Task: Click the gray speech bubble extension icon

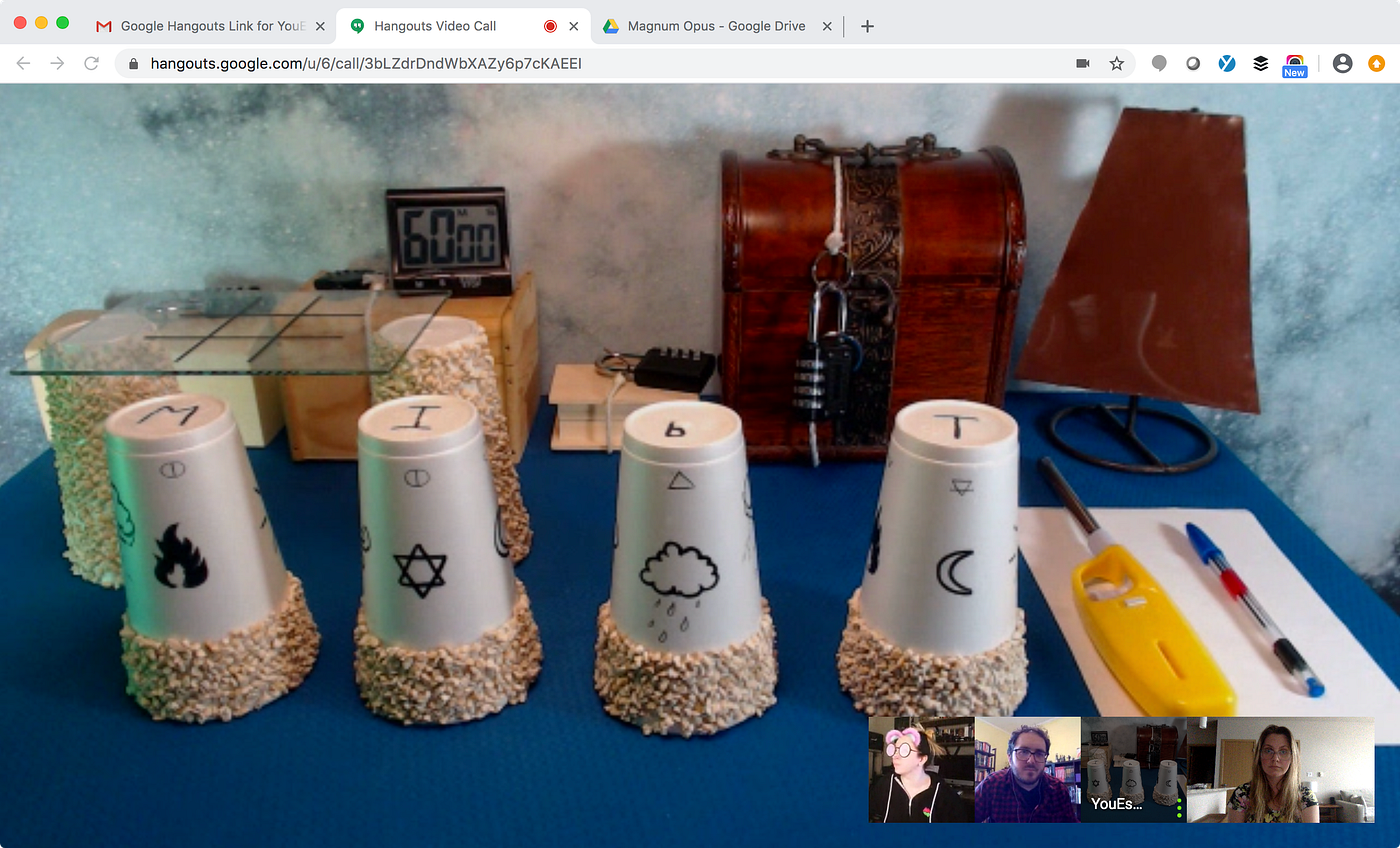Action: click(x=1159, y=64)
